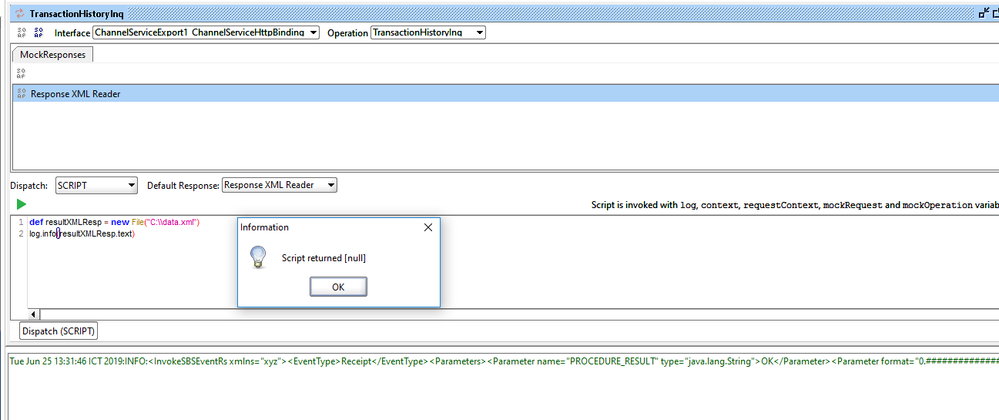Image resolution: width=999 pixels, height=420 pixels.
Task: Close the Information dialog with the X
Action: [428, 227]
